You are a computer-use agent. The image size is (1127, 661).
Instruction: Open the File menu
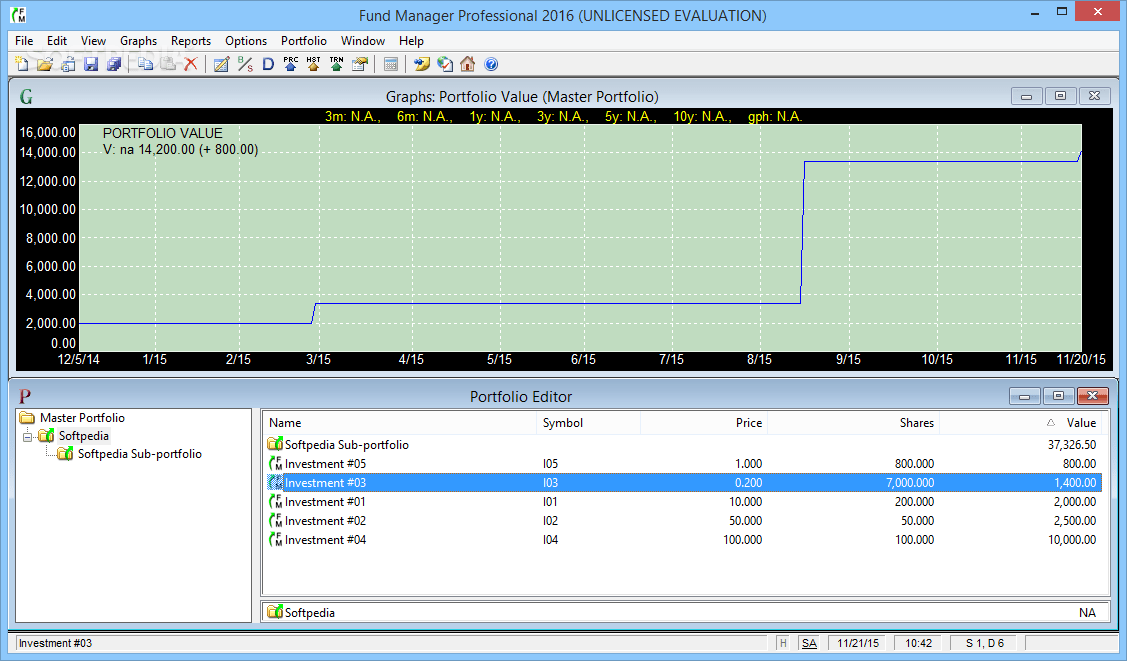coord(24,41)
